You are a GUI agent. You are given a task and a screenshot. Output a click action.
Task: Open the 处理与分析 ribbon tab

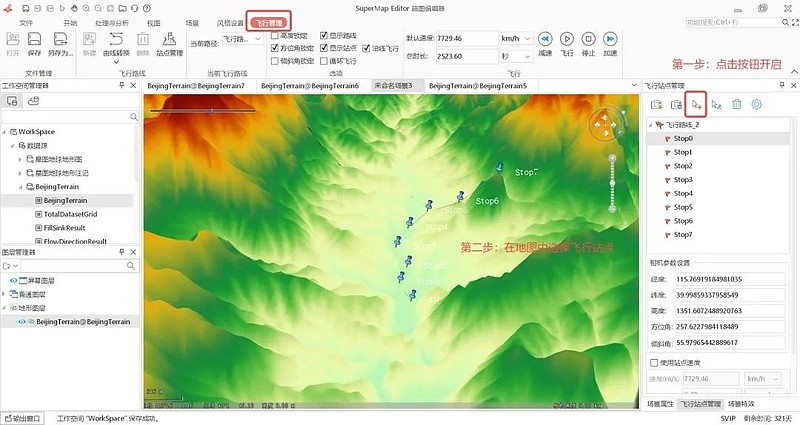[110, 21]
